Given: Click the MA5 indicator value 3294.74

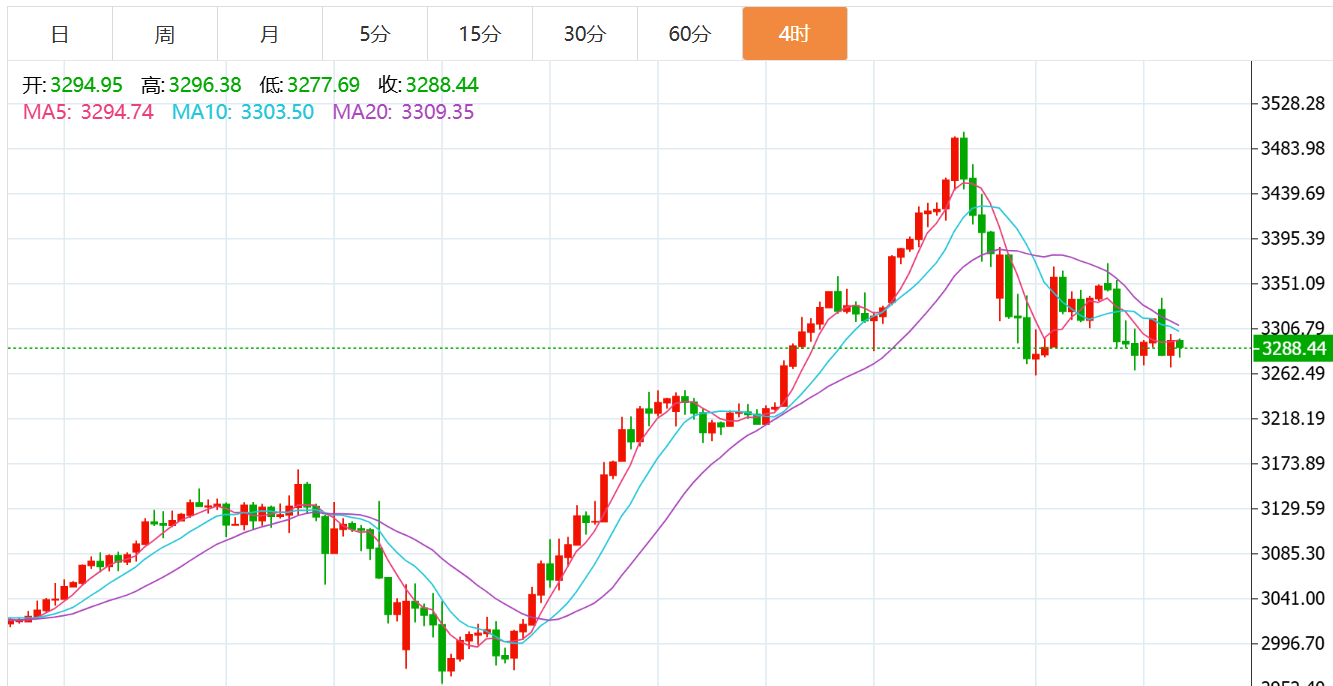Looking at the screenshot, I should click(x=117, y=112).
